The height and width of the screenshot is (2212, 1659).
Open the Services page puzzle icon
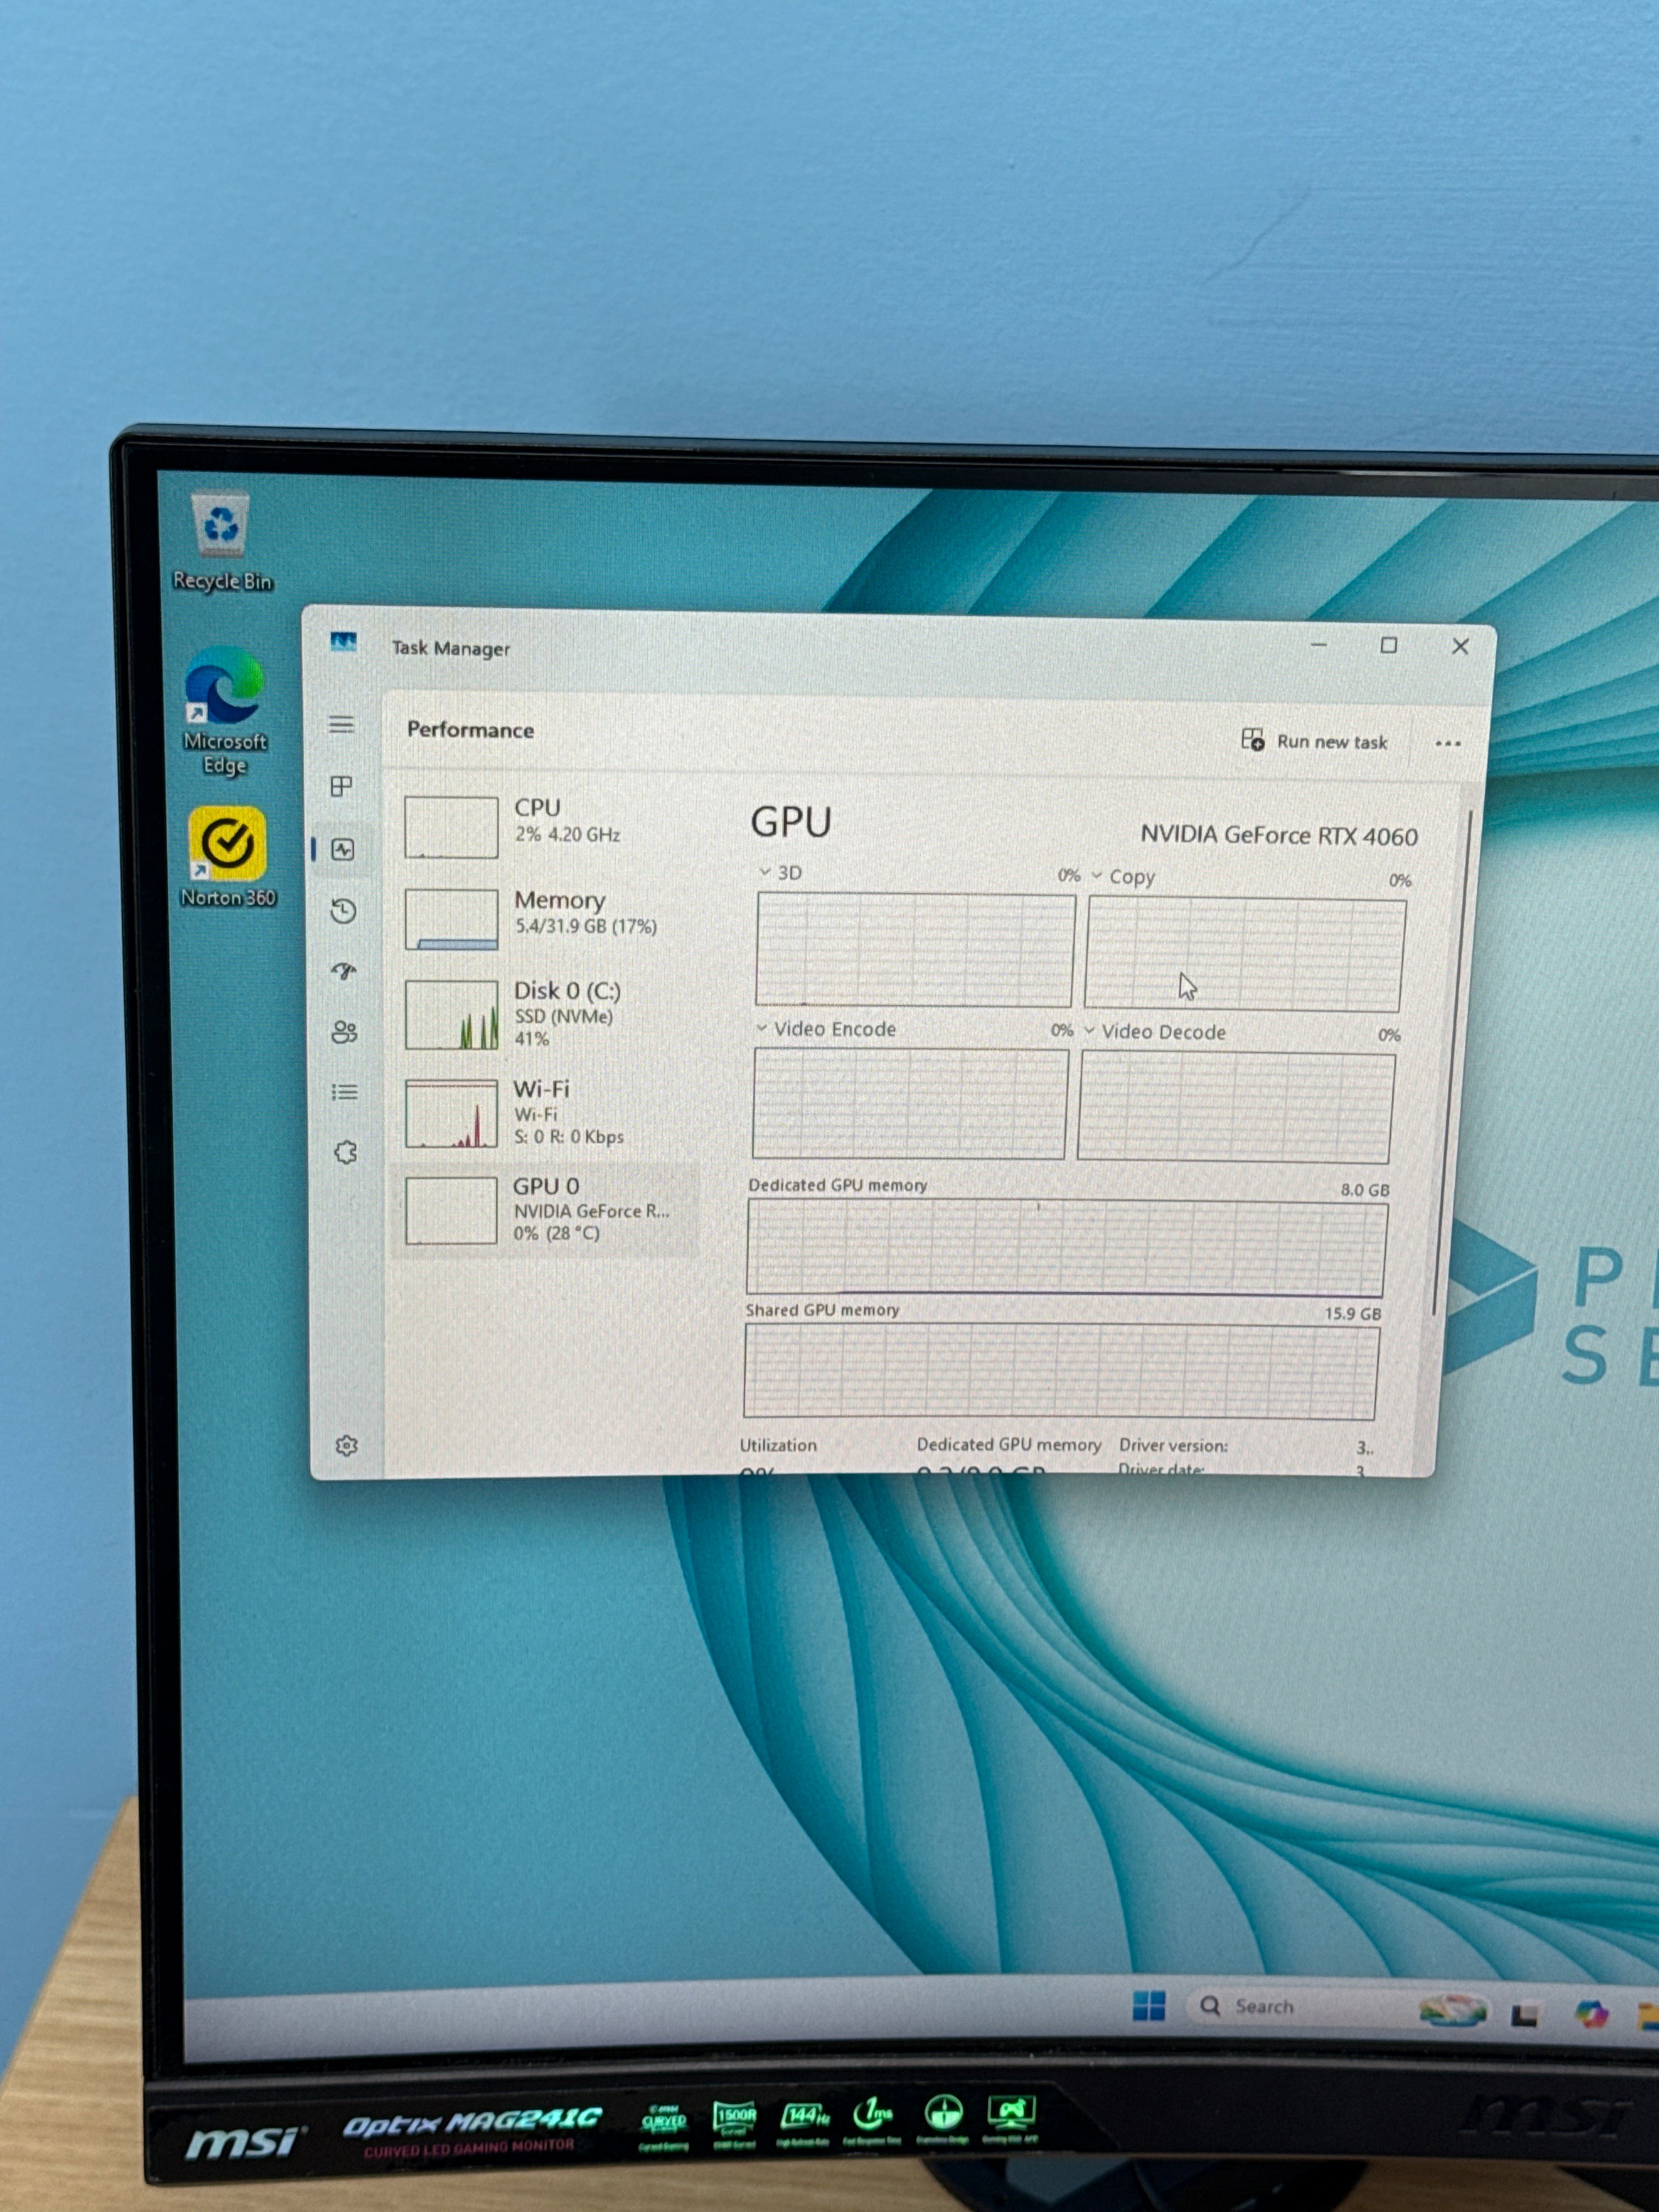tap(346, 1152)
